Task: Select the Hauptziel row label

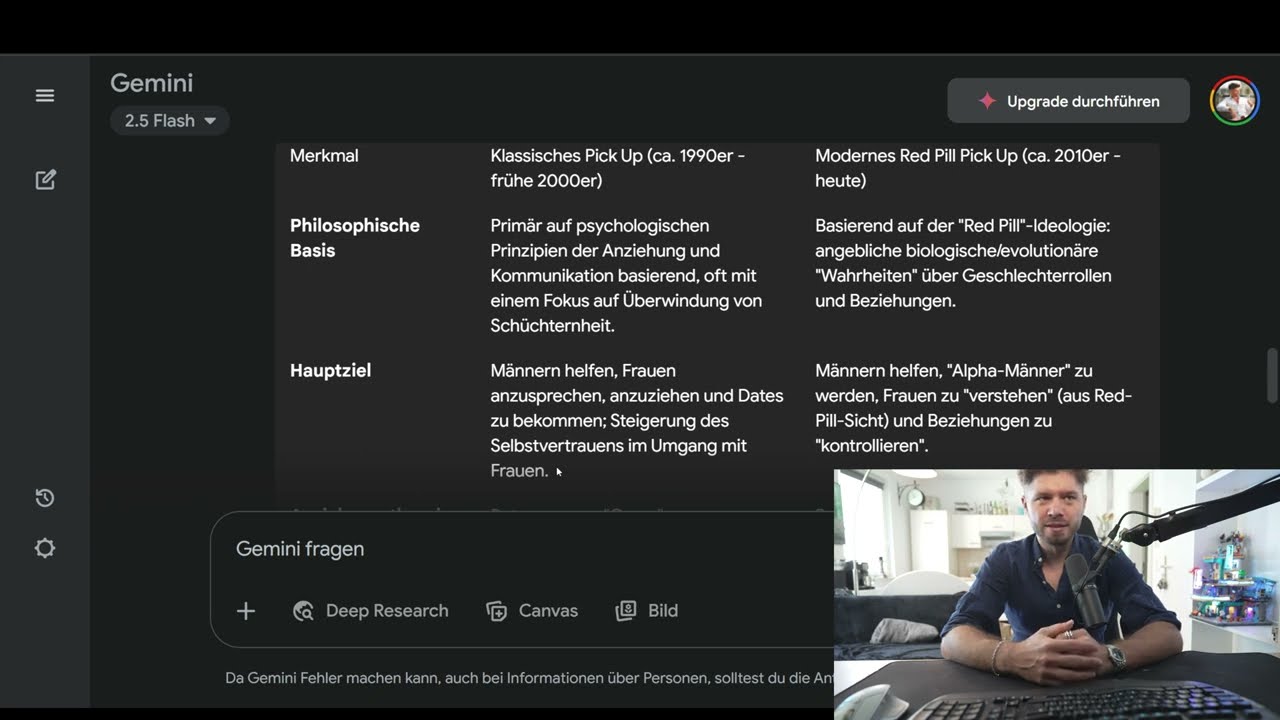Action: [330, 371]
